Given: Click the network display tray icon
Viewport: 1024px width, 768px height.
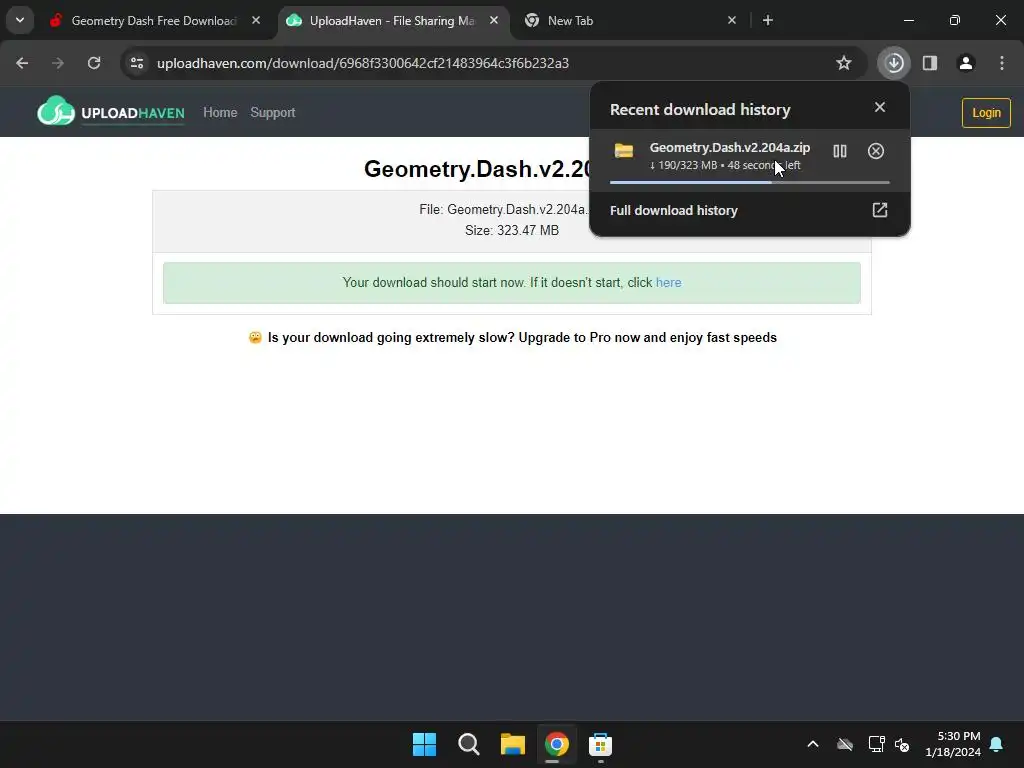Looking at the screenshot, I should coord(876,744).
